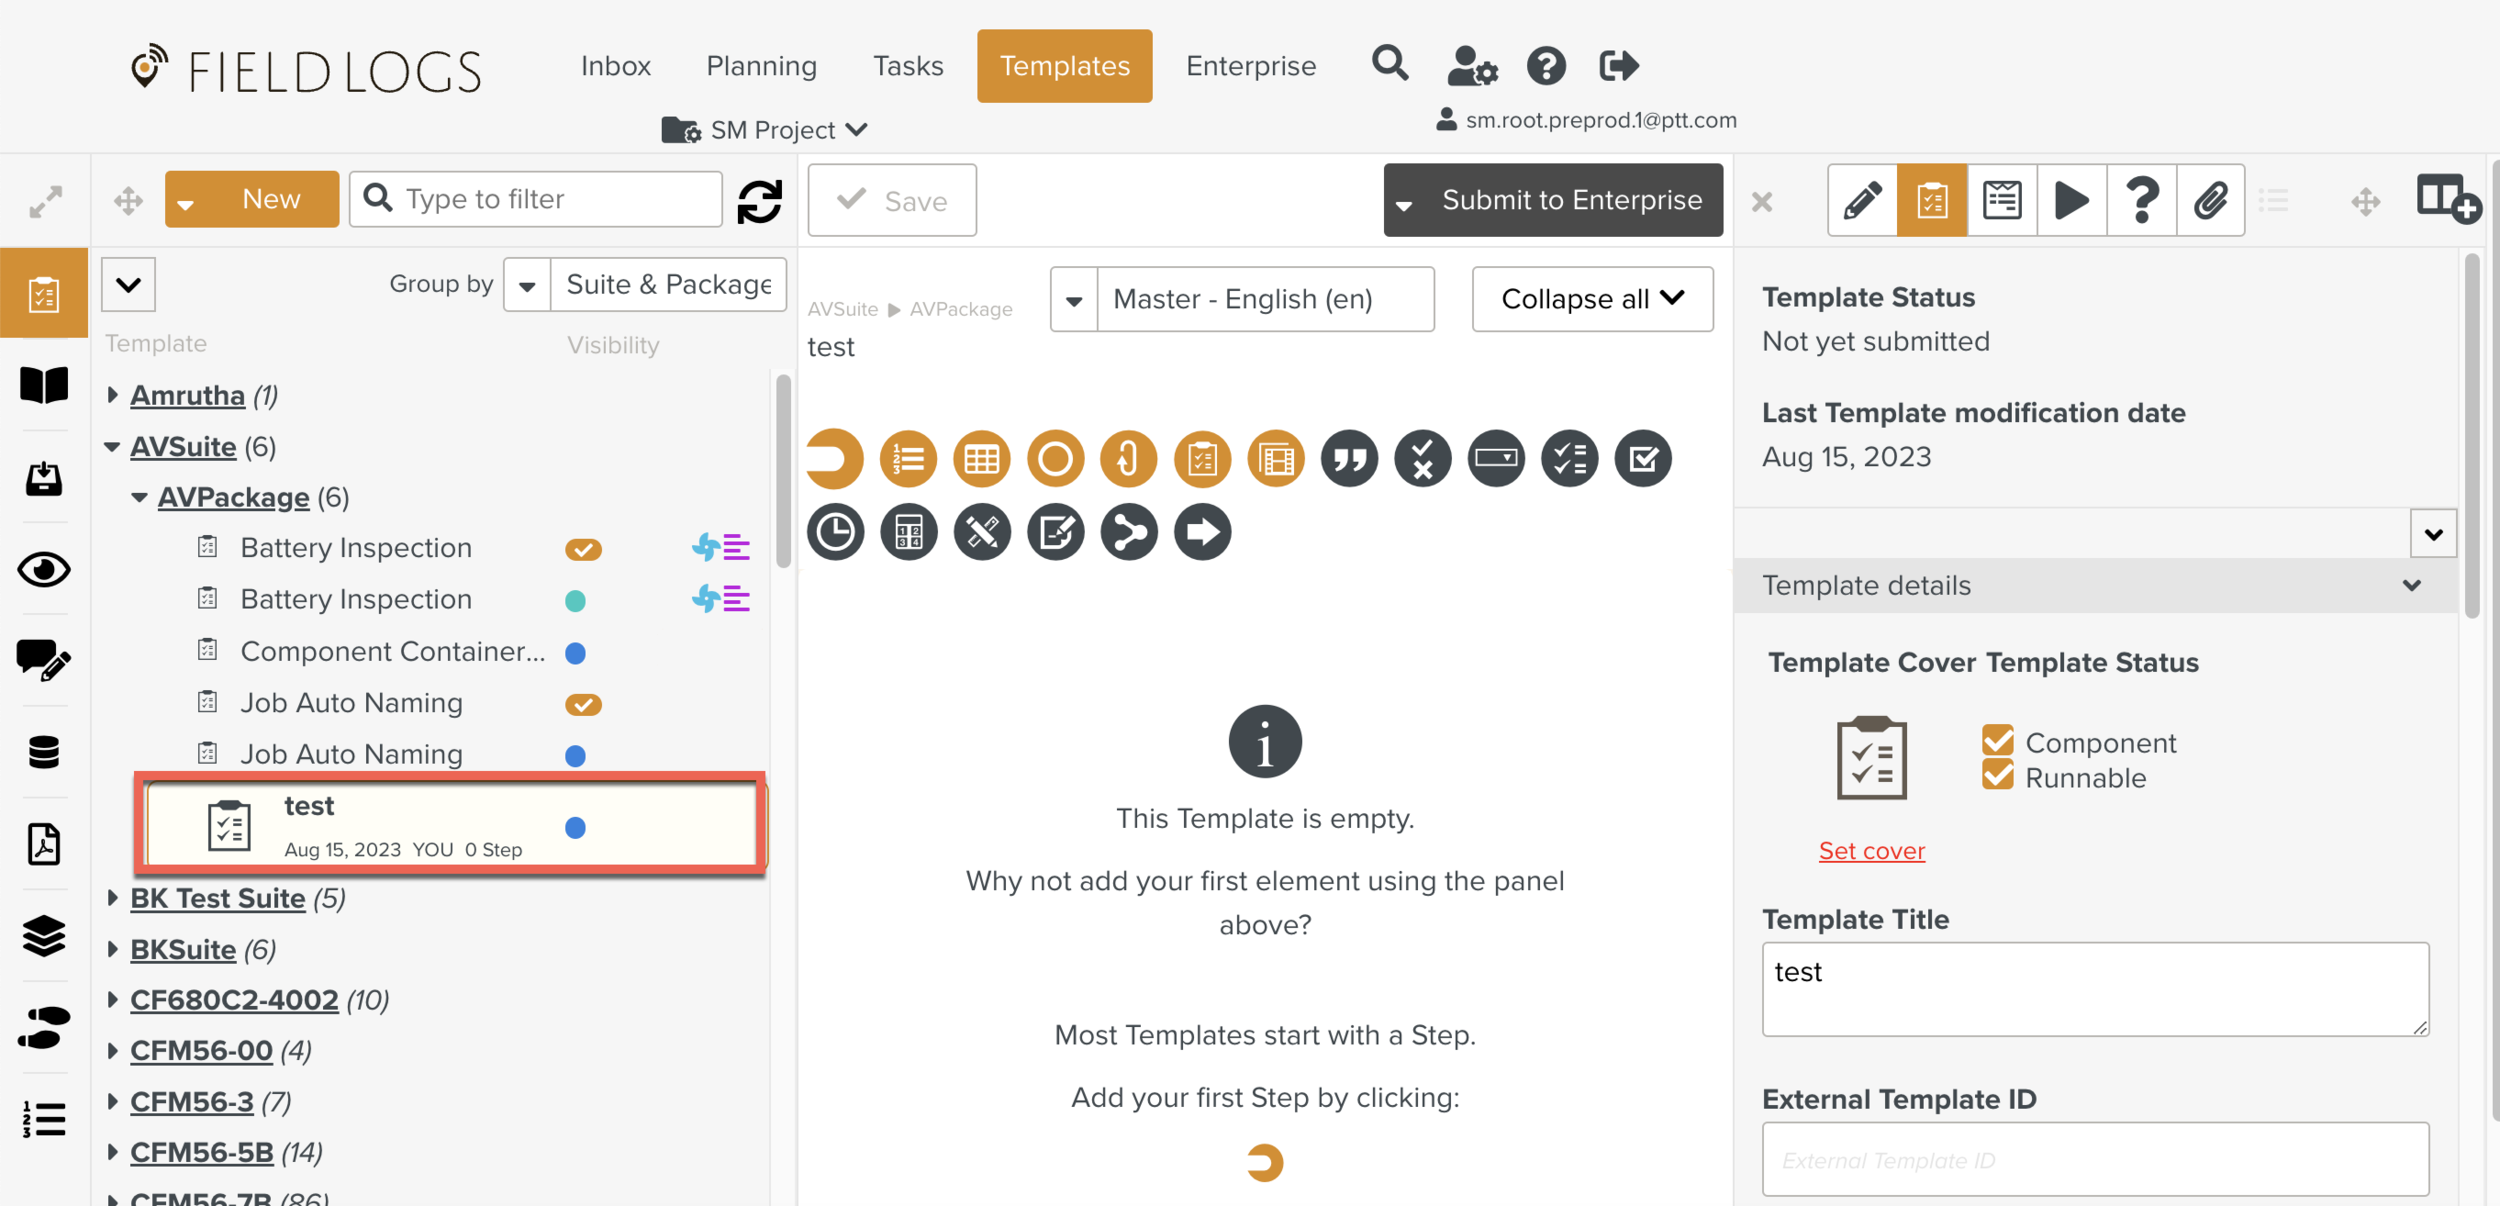Toggle the Runnable checkbox

pos(1997,777)
